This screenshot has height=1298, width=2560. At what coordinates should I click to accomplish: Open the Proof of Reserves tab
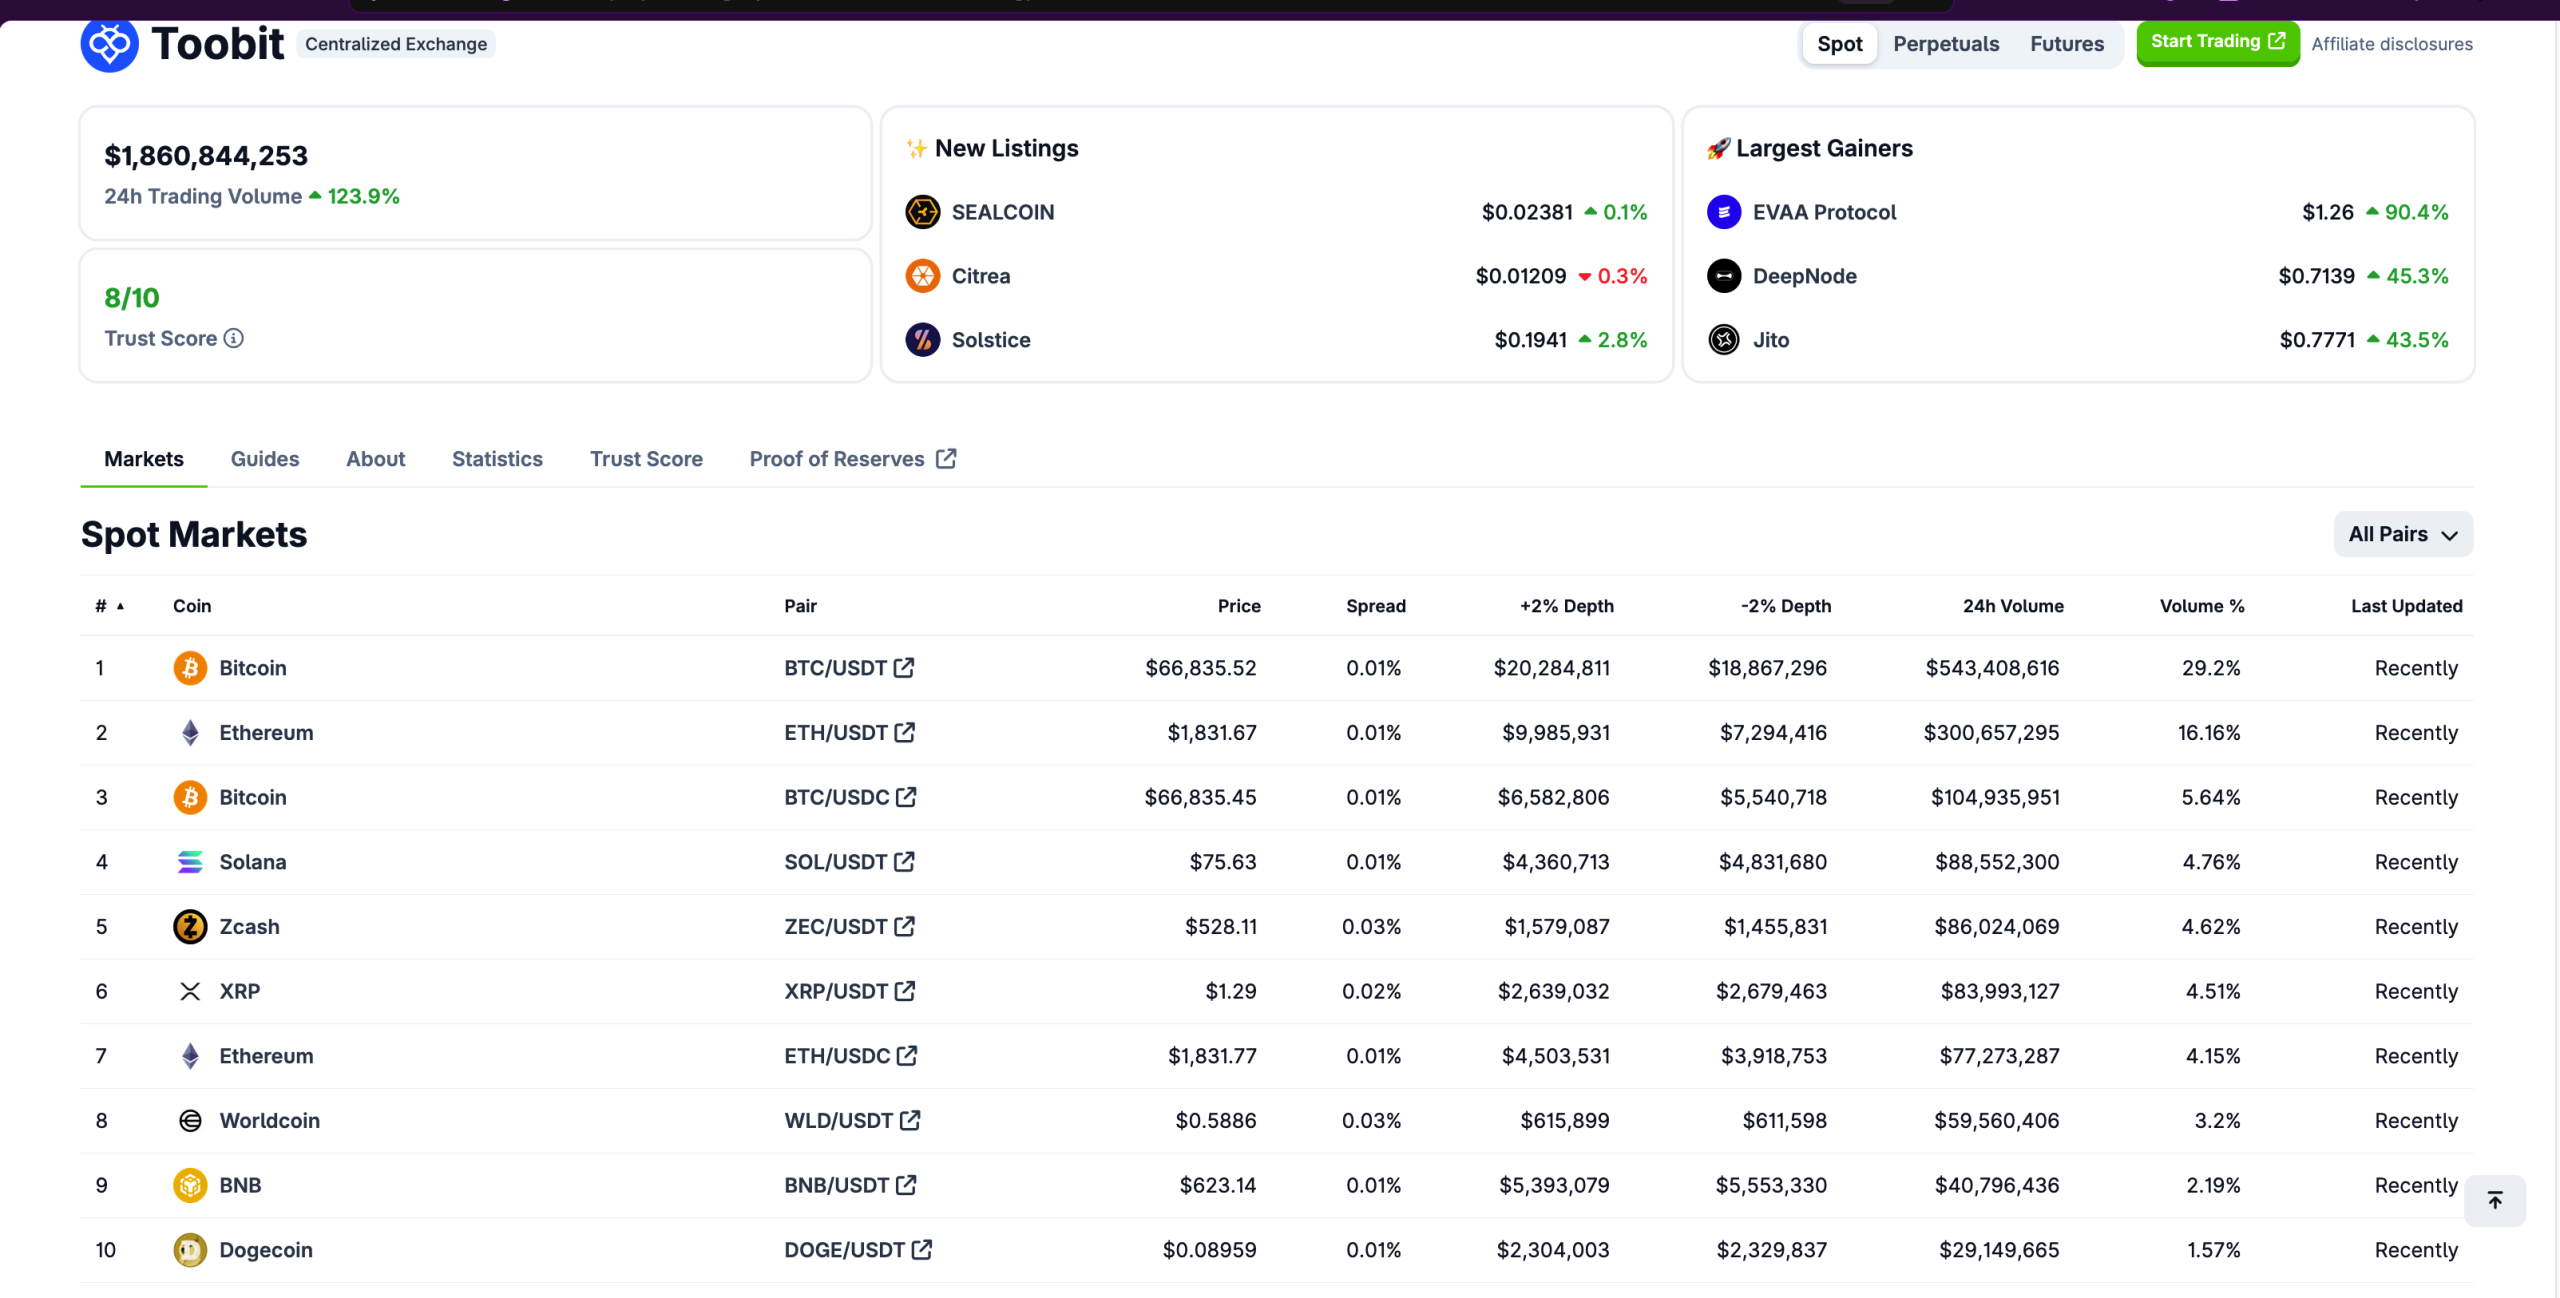pyautogui.click(x=853, y=459)
